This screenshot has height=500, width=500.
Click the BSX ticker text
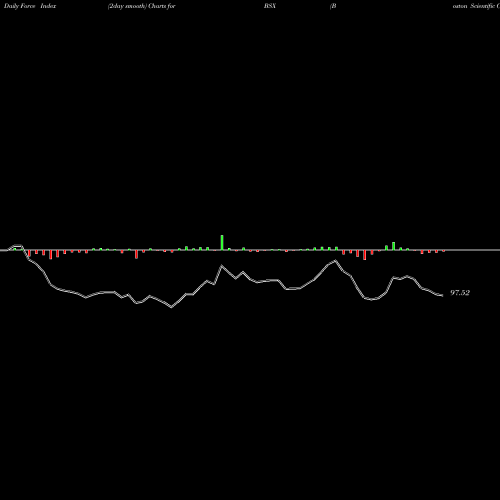[270, 6]
